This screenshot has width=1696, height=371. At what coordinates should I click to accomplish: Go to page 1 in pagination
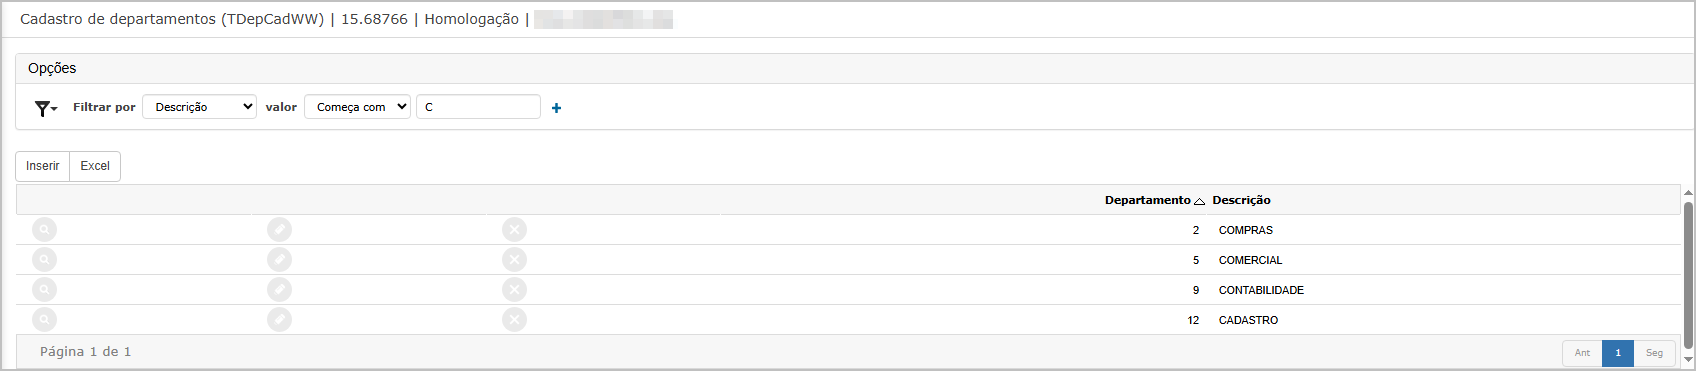[1618, 353]
